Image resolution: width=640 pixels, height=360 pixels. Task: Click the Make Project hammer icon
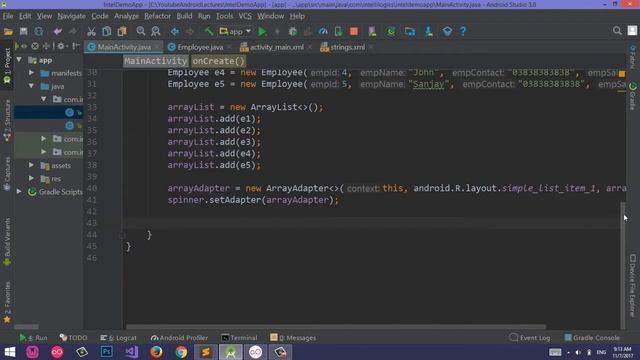(x=209, y=31)
